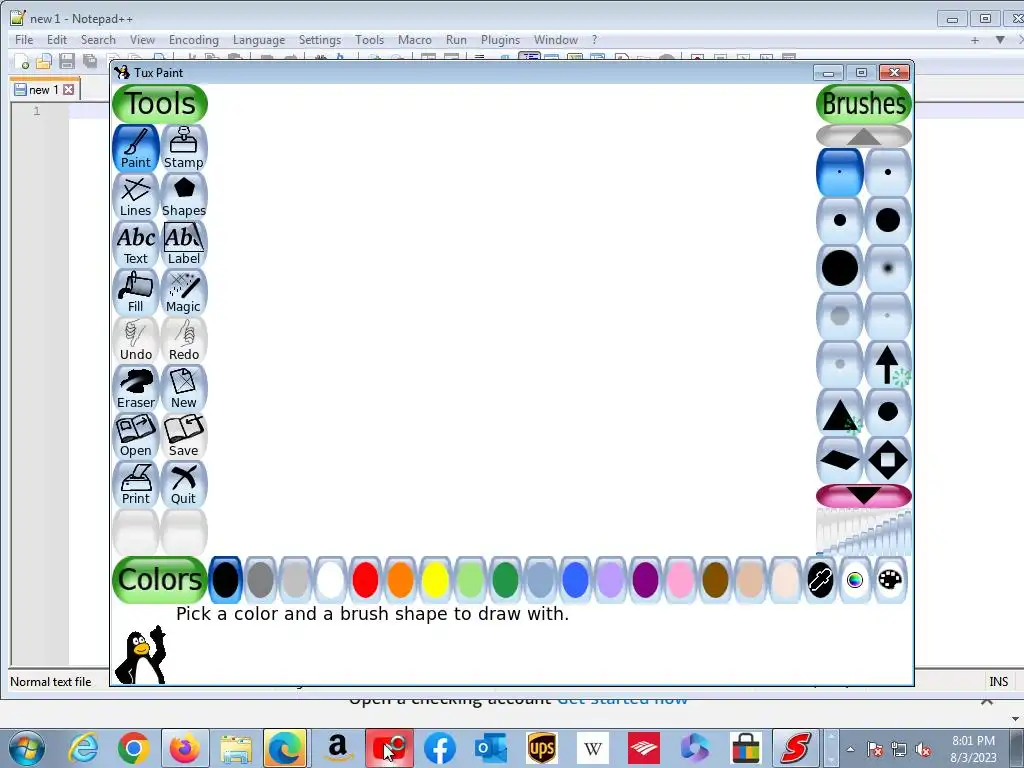Pick the bright blue color
This screenshot has width=1024, height=768.
click(575, 580)
